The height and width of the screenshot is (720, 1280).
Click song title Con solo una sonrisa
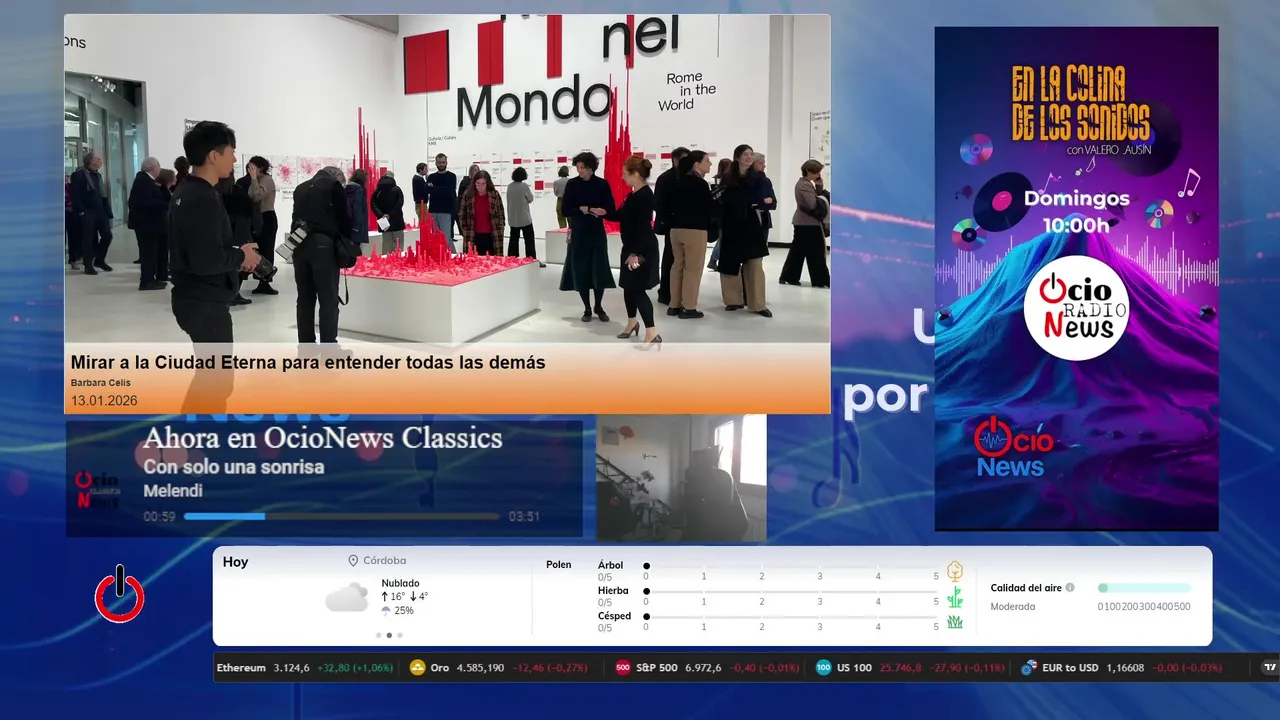coord(234,467)
